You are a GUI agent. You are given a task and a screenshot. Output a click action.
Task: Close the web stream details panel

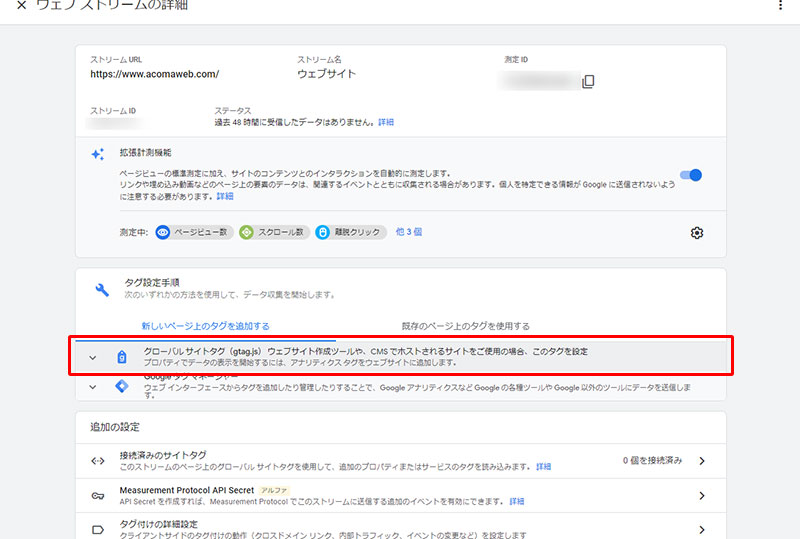(x=21, y=6)
